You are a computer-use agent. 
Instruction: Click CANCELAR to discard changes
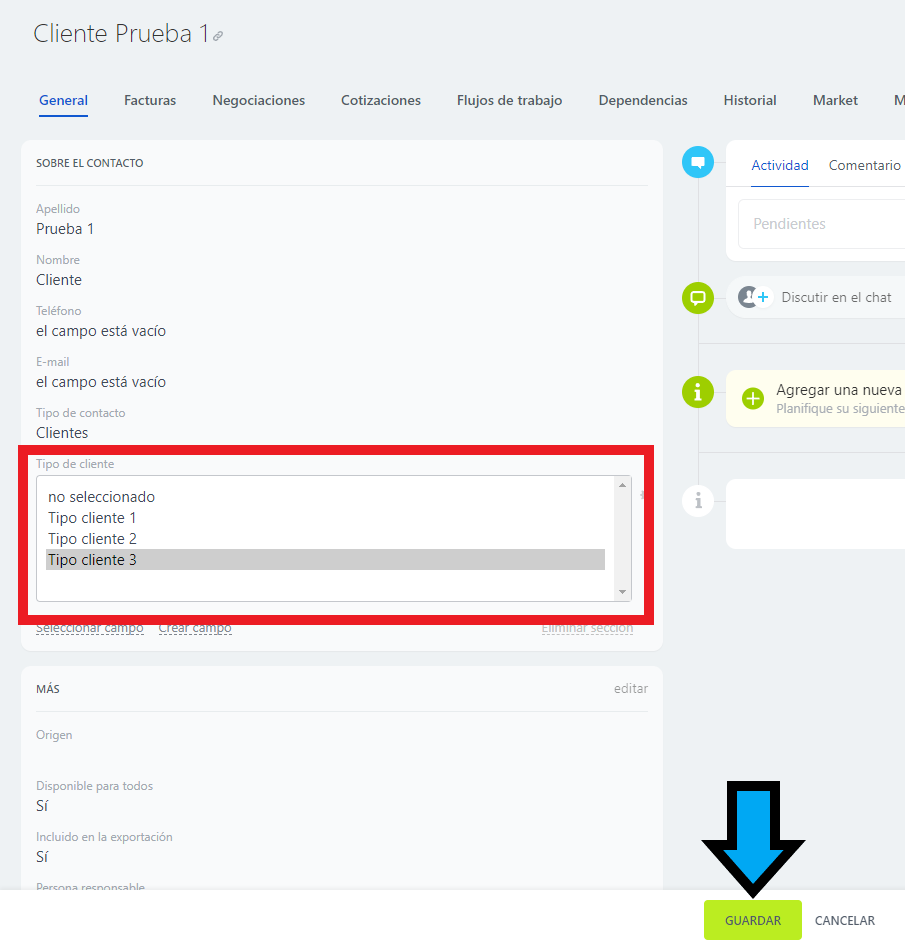(844, 920)
